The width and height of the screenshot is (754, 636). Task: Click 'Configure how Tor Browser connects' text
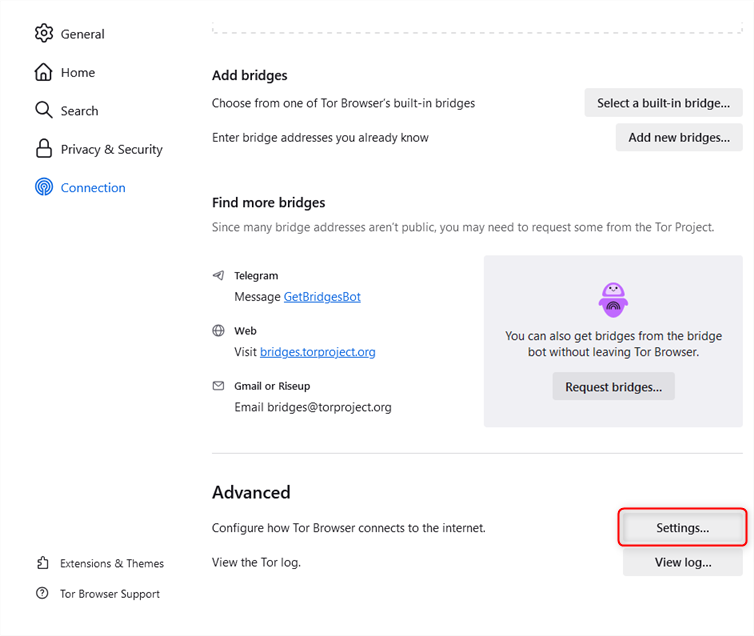coord(349,528)
